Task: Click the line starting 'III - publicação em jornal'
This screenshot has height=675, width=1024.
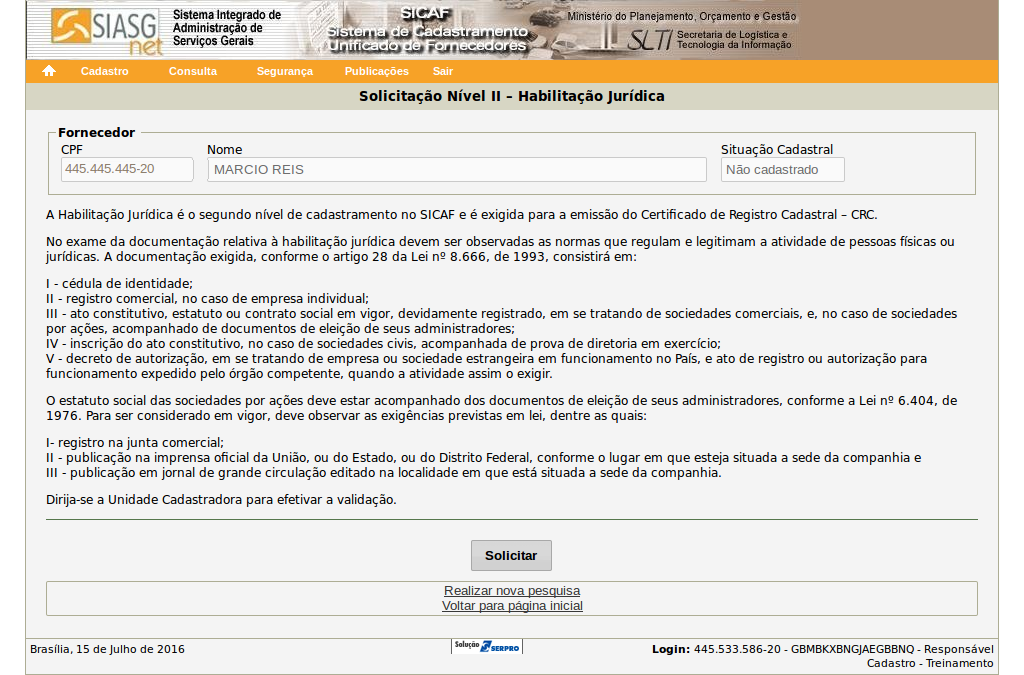Action: [384, 473]
